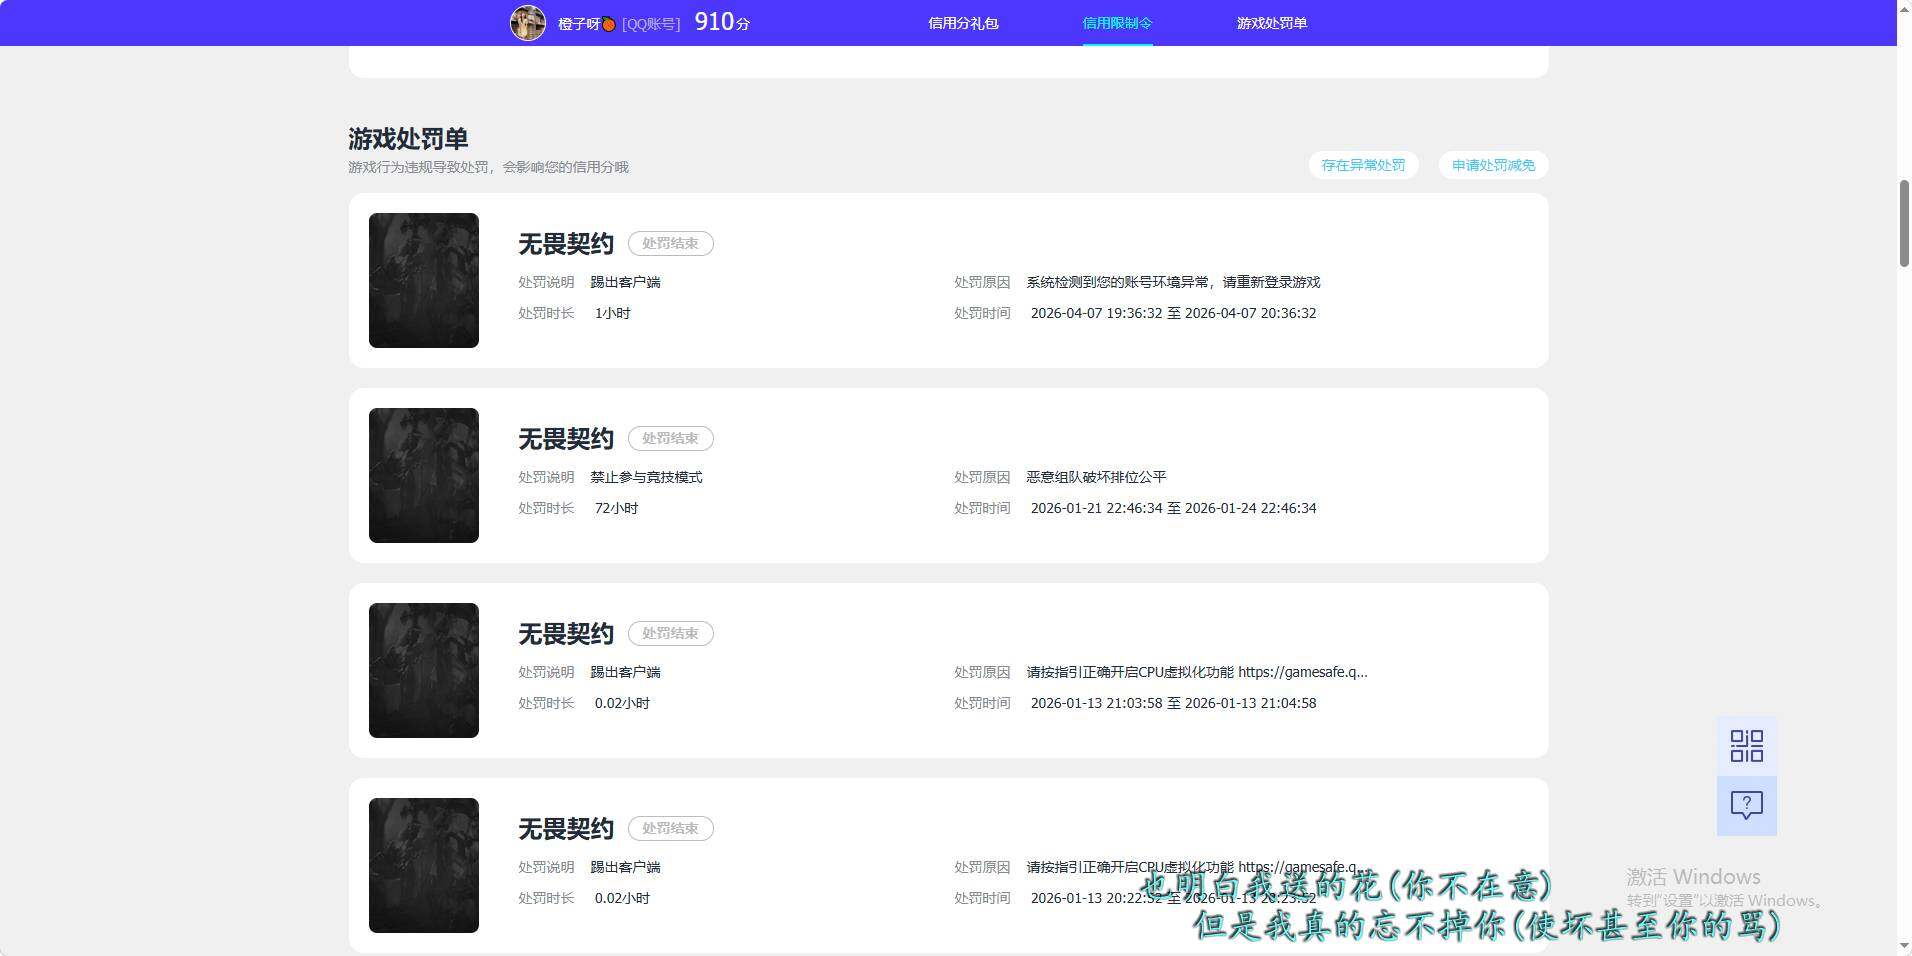
Task: Click fourth penalty card's game thumbnail
Action: (x=424, y=865)
